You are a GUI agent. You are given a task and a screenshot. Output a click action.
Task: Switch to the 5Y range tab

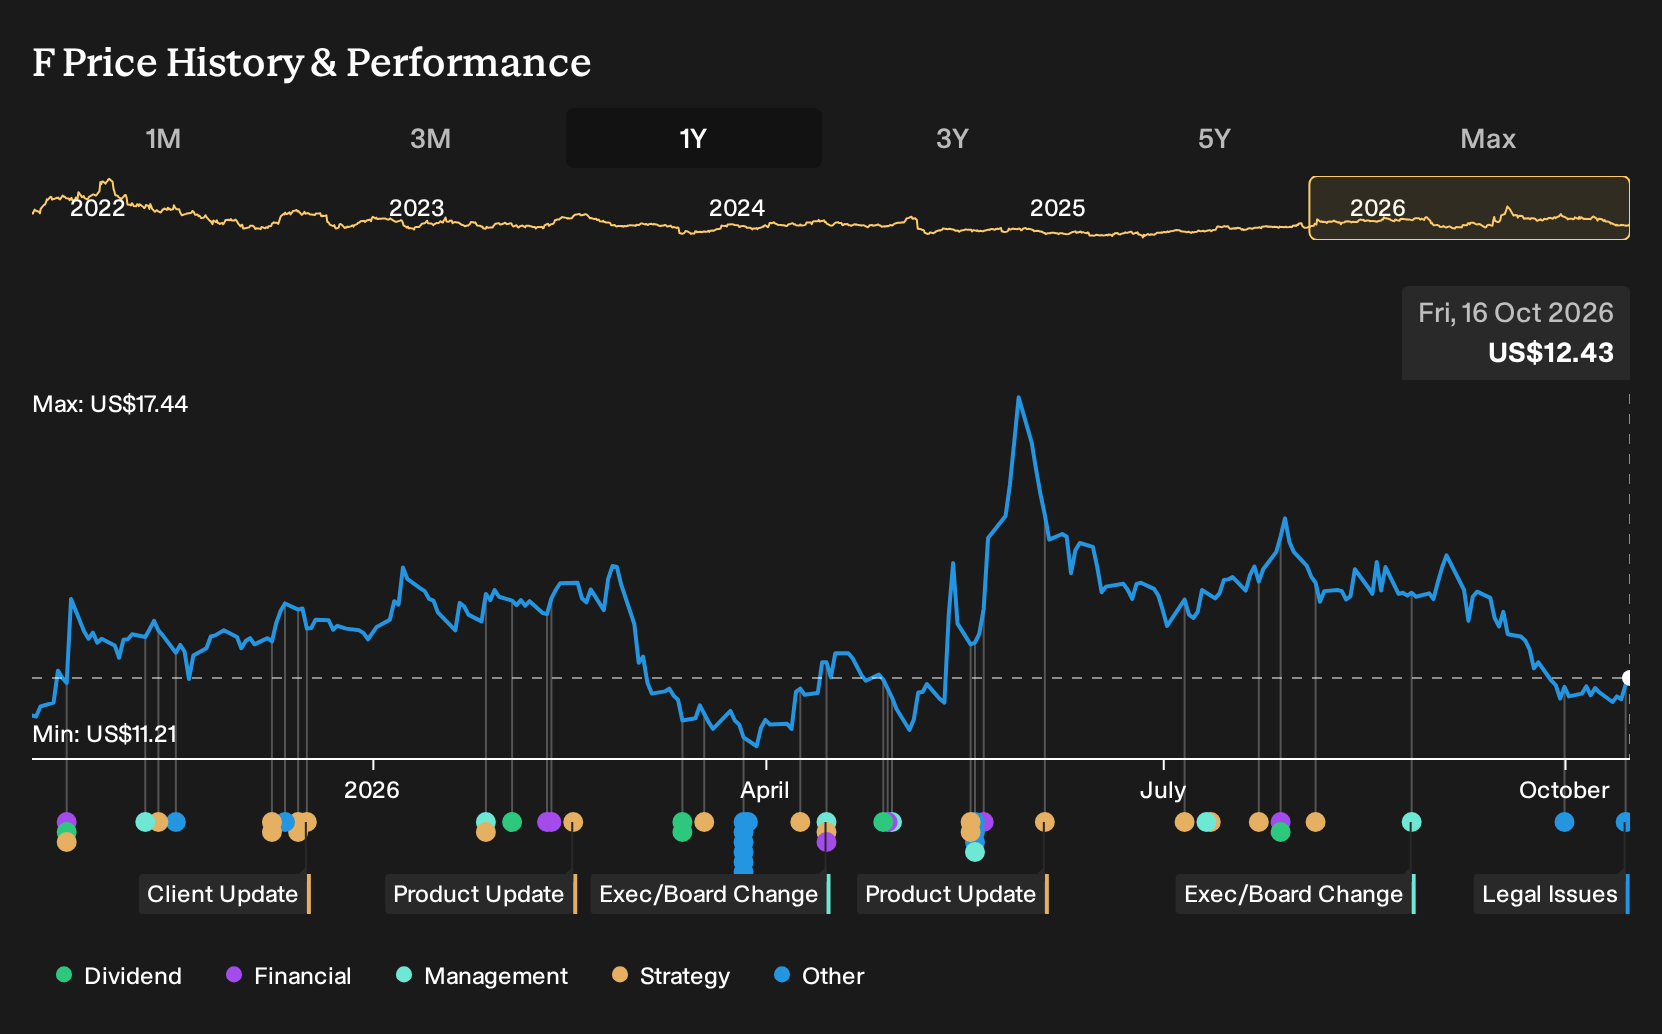[1214, 138]
